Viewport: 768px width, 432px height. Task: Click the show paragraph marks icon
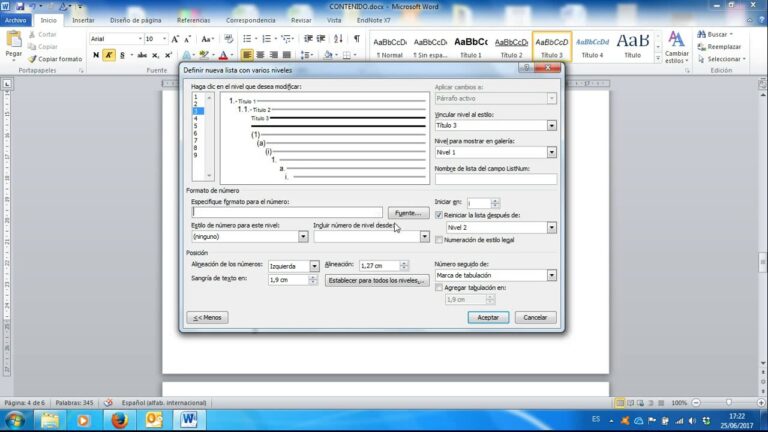[357, 39]
